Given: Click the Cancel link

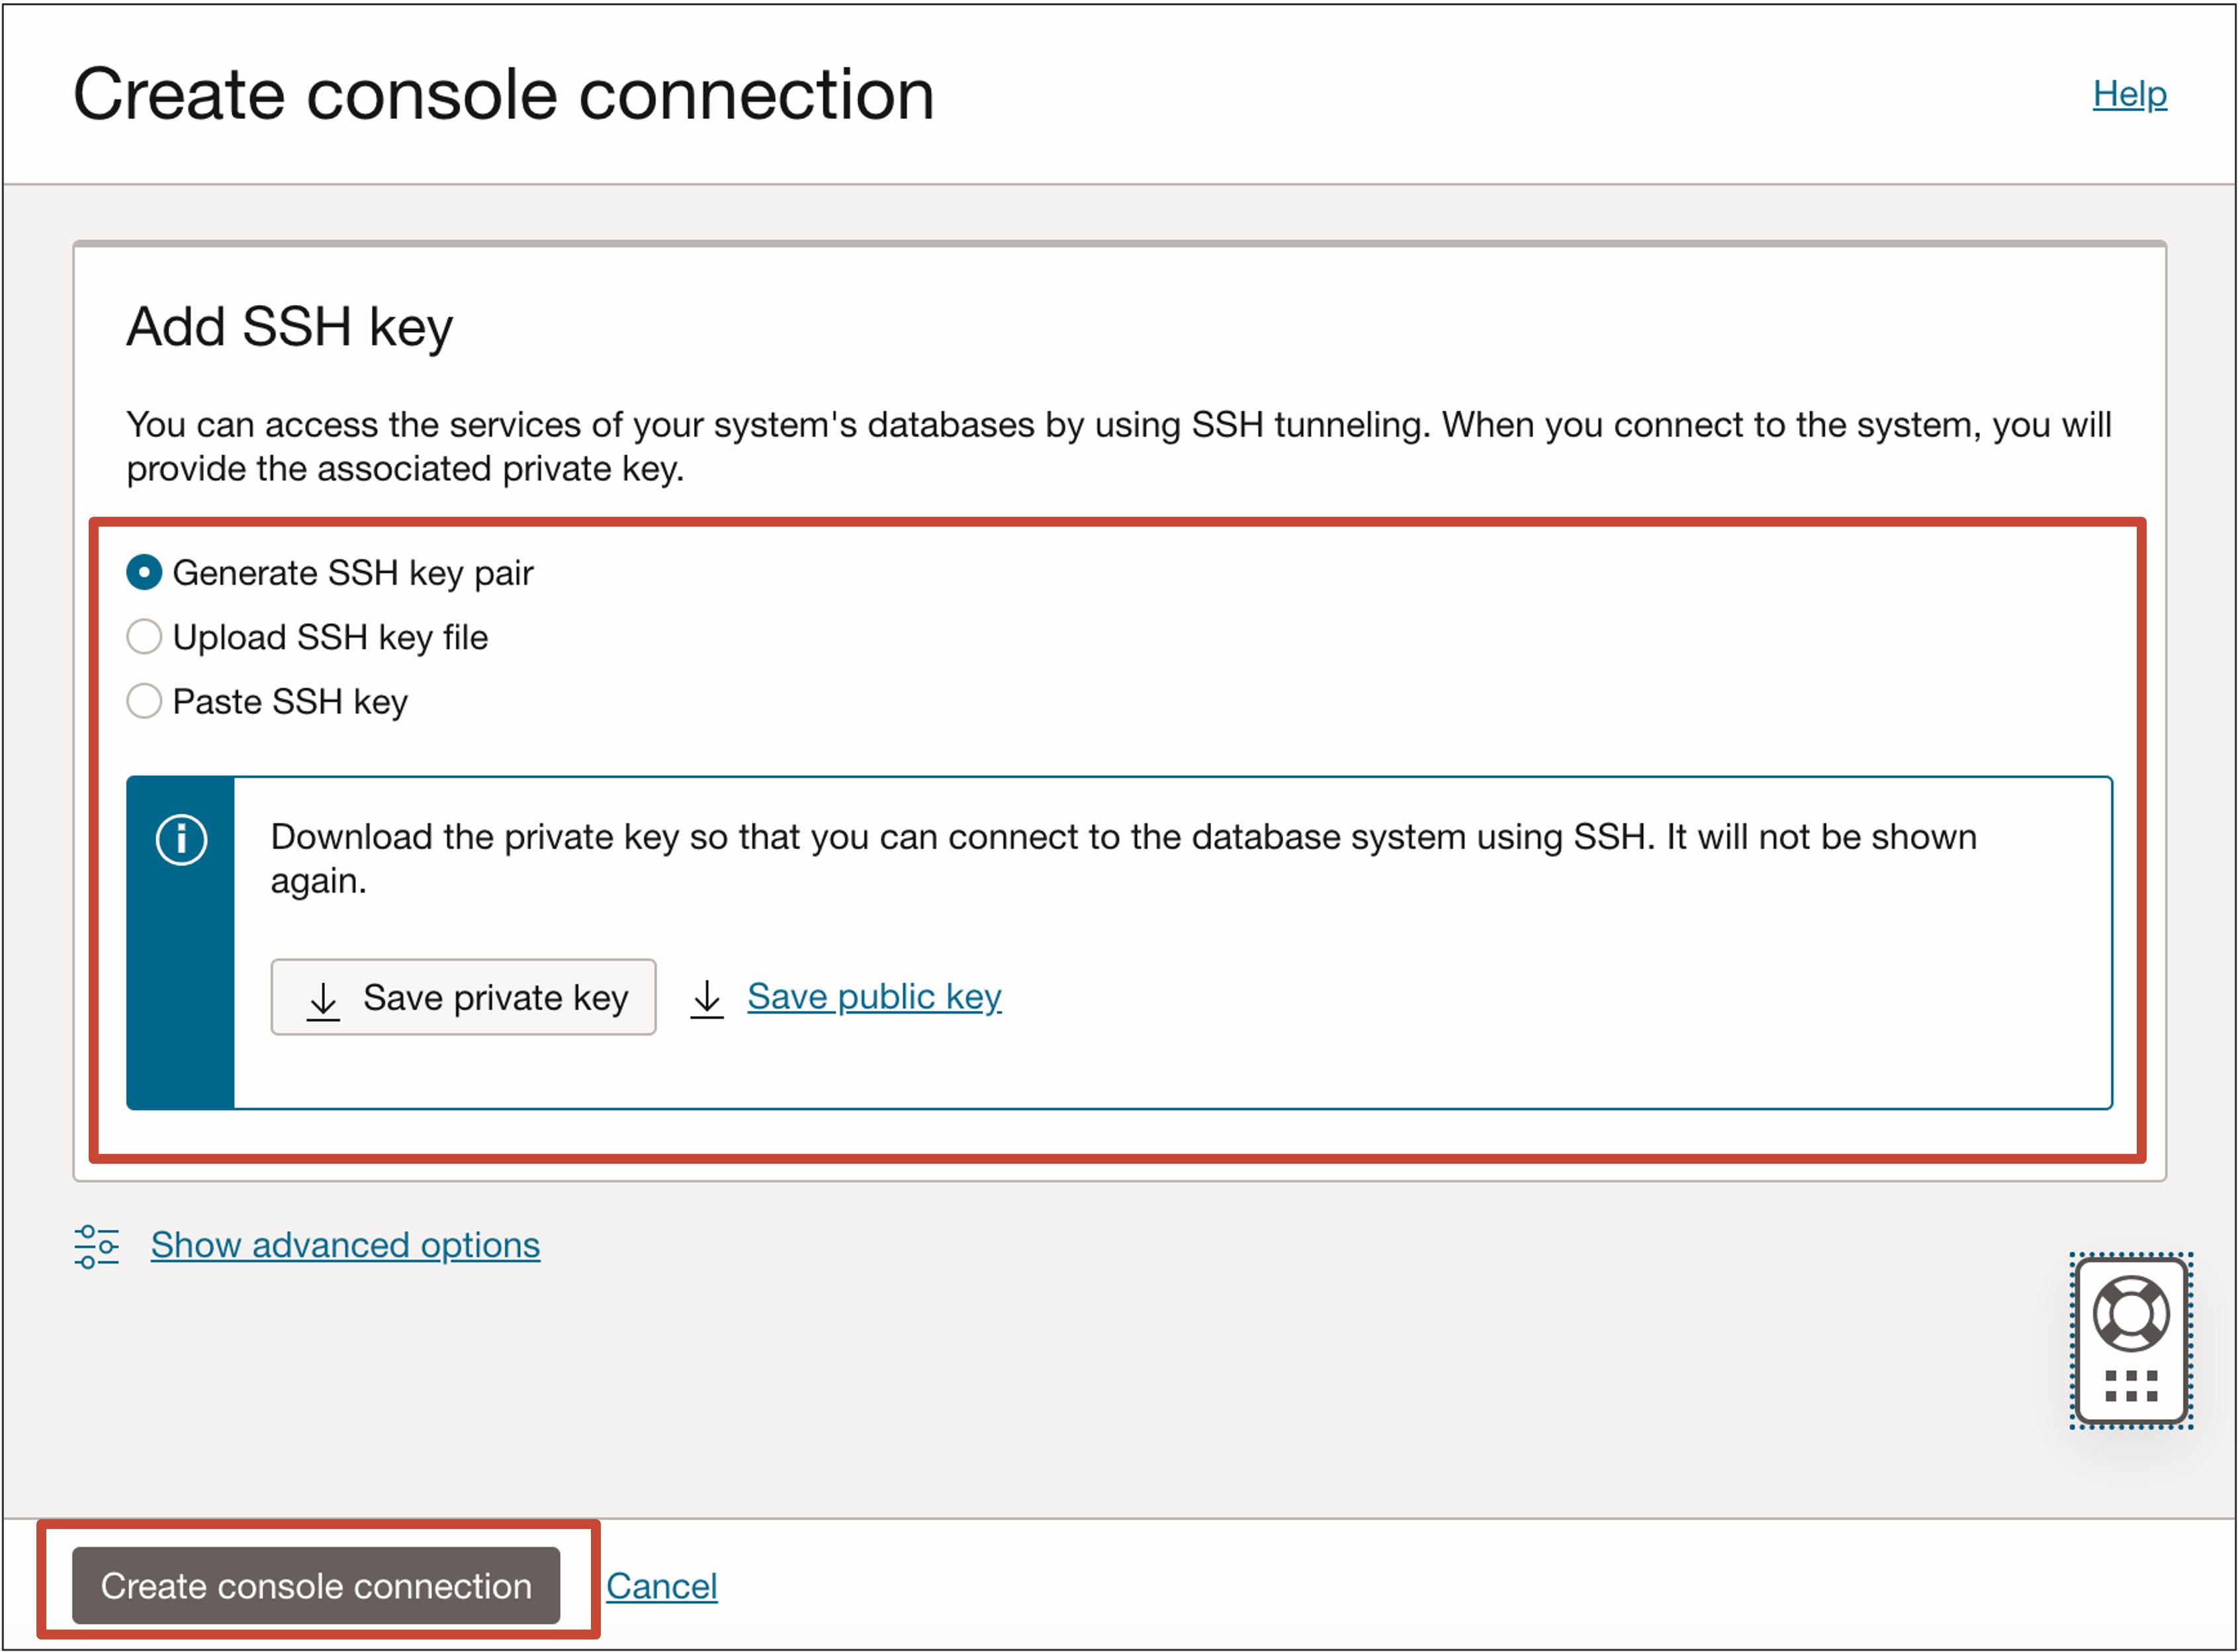Looking at the screenshot, I should [661, 1586].
